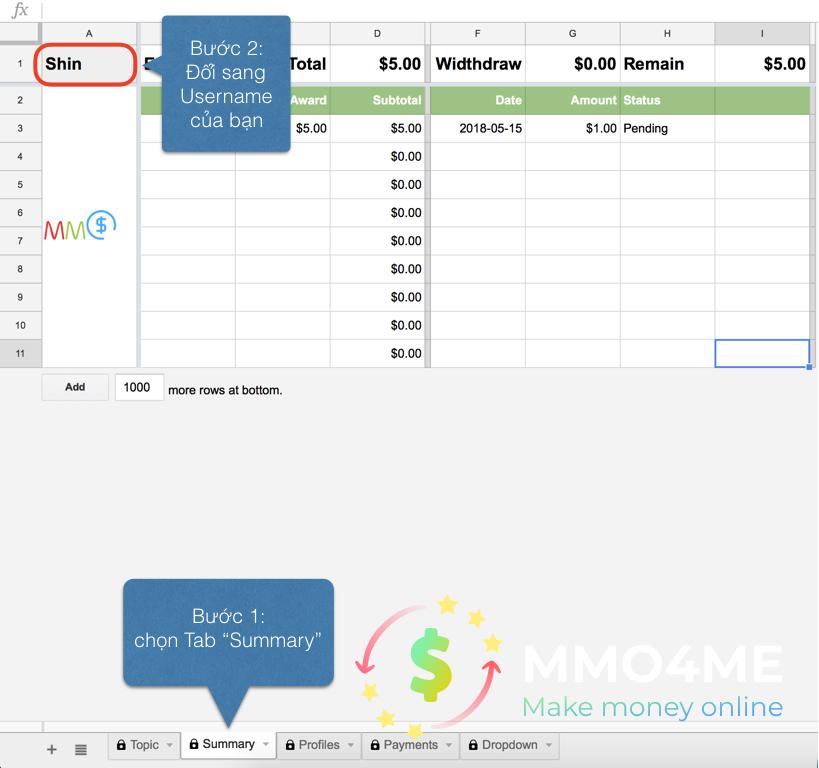Image resolution: width=819 pixels, height=768 pixels.
Task: Select column G header
Action: click(x=572, y=33)
